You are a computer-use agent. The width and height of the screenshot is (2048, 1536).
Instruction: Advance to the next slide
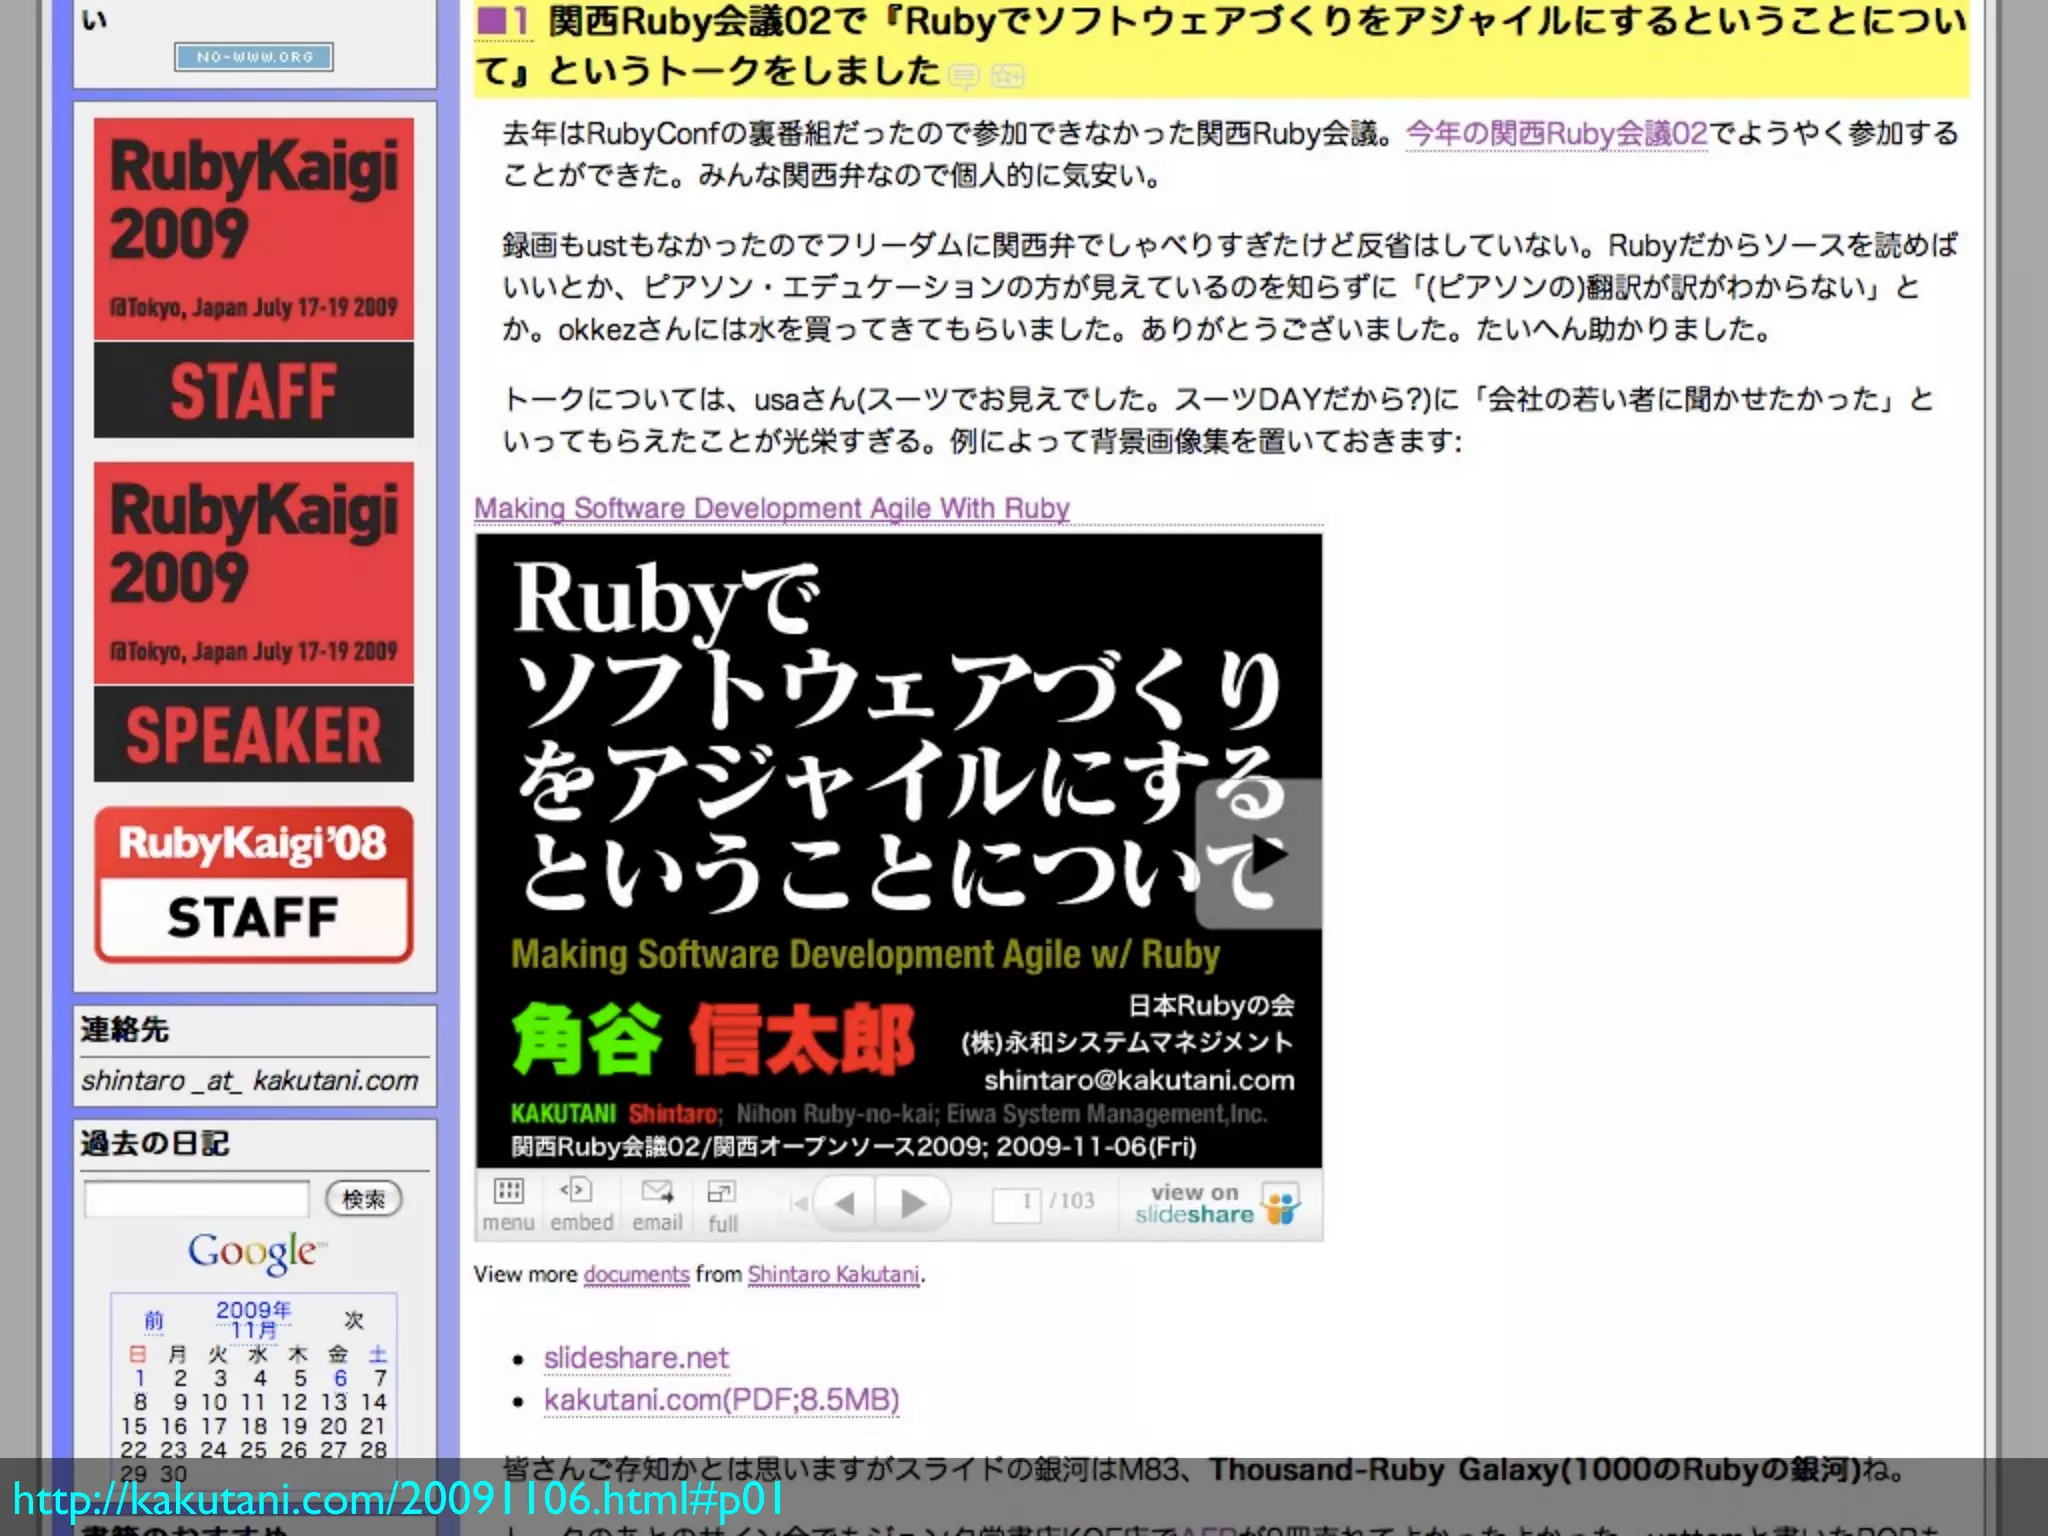[x=911, y=1203]
